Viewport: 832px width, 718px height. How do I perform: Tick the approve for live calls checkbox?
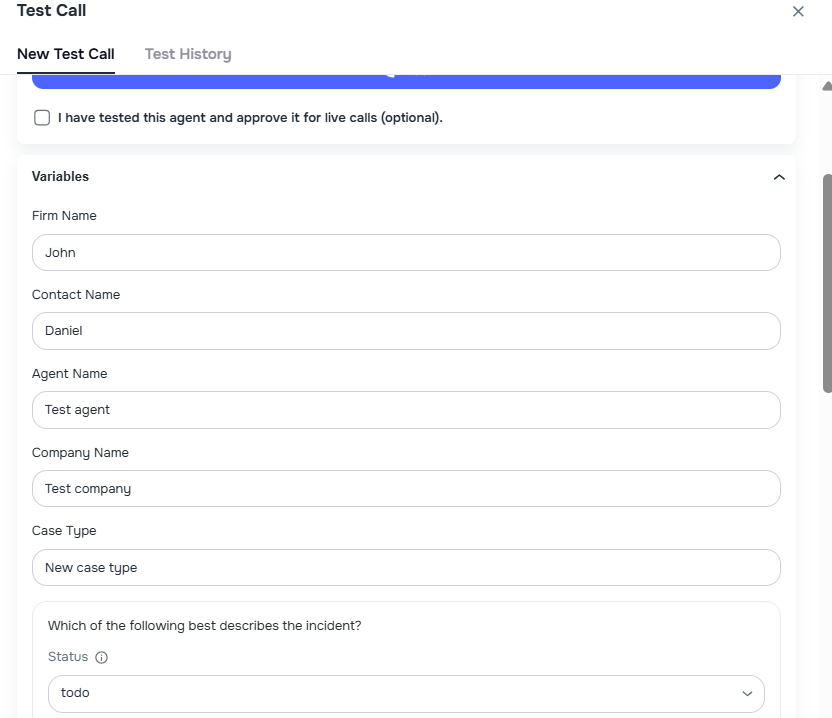point(42,118)
